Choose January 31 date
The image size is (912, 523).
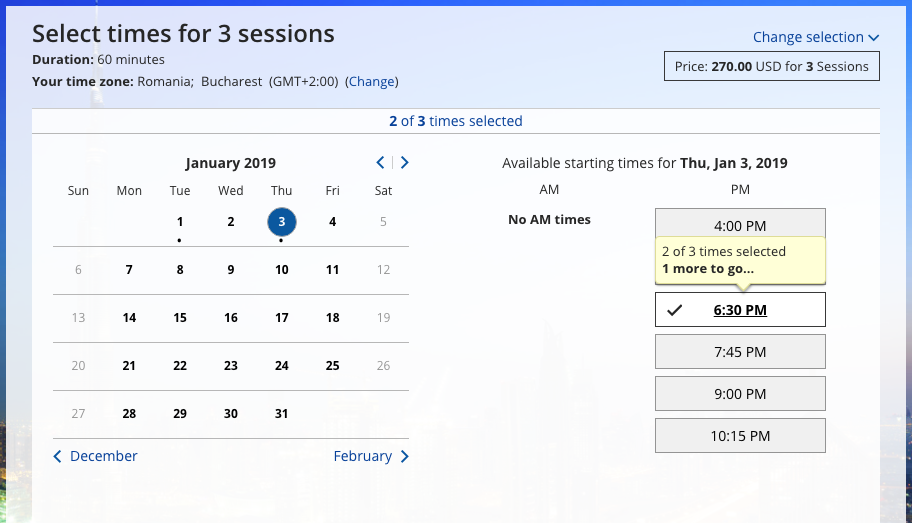(x=282, y=414)
